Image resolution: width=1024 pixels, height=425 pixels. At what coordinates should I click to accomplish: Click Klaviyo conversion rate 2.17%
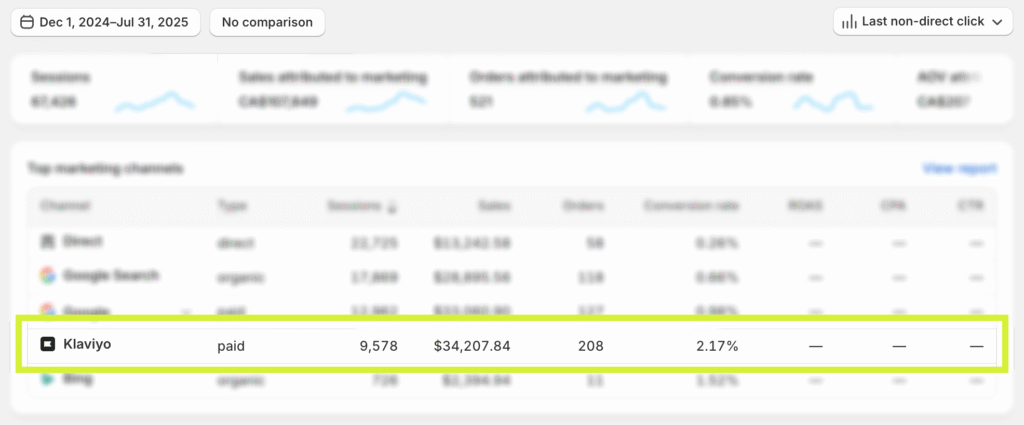tap(717, 346)
